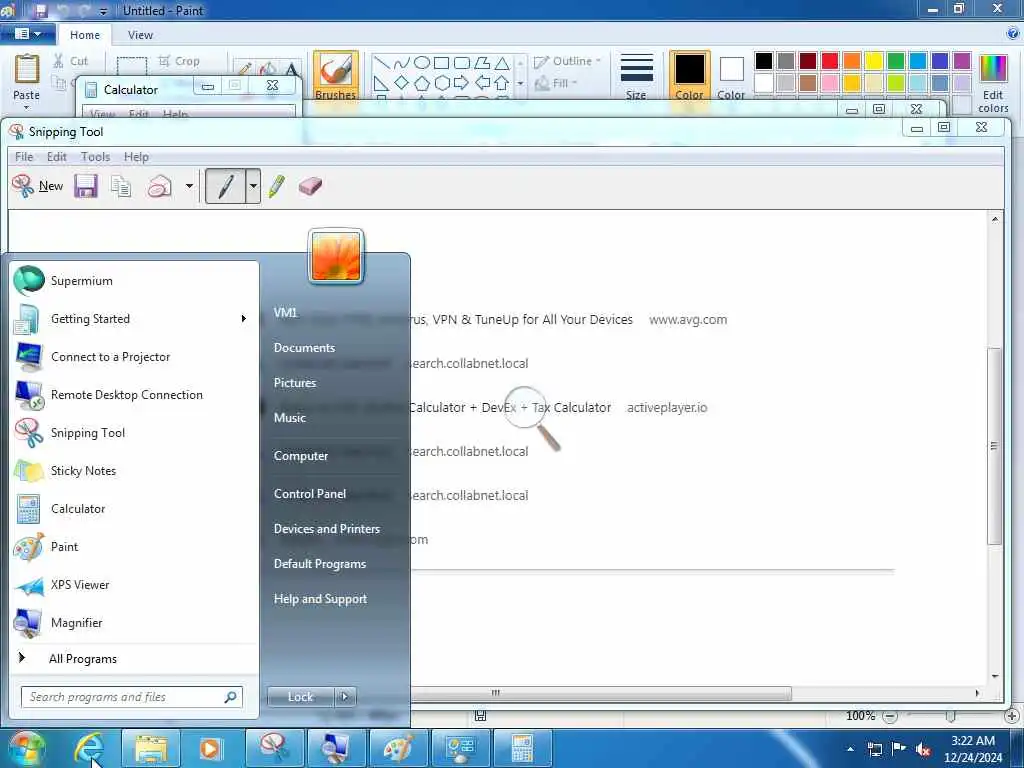Open Documents from Start menu
Image resolution: width=1024 pixels, height=768 pixels.
304,347
